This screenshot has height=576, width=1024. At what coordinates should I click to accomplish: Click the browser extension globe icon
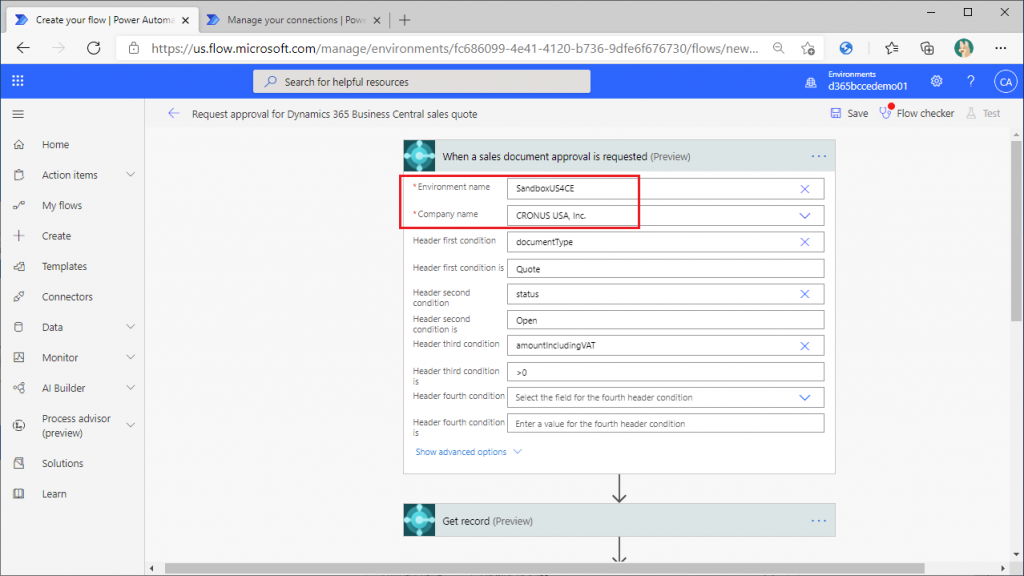[x=846, y=48]
